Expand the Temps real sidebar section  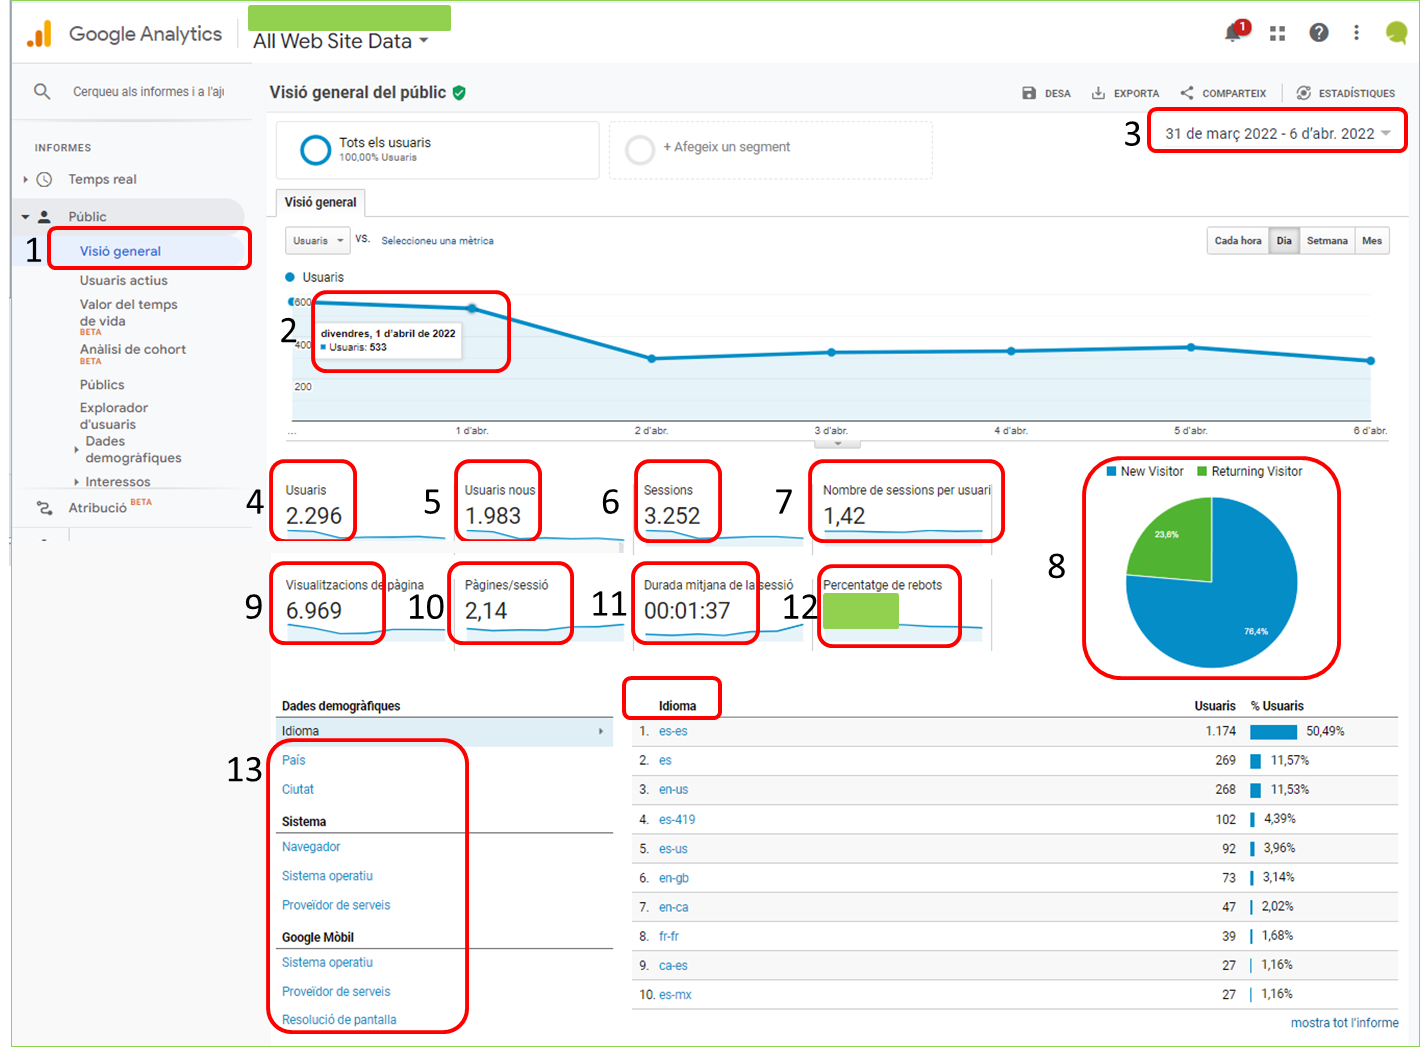click(26, 180)
